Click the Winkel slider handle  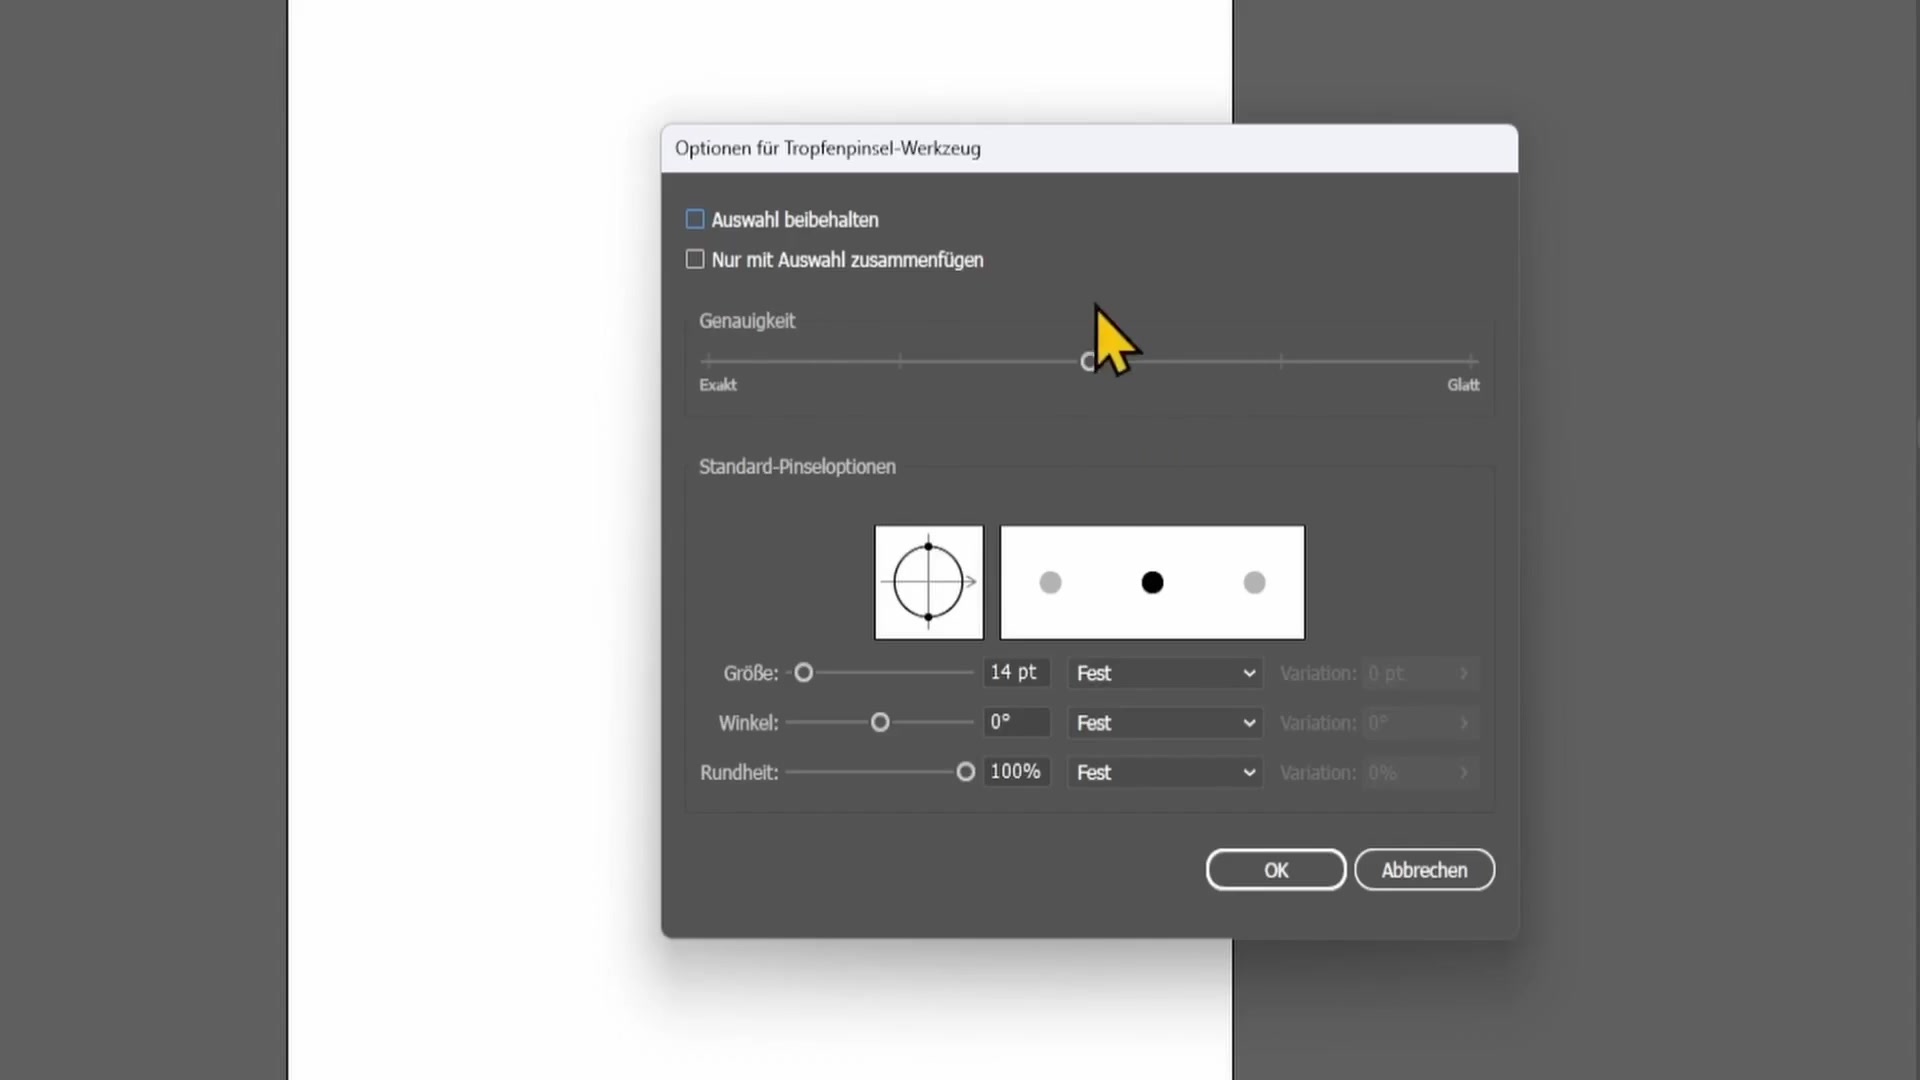coord(880,722)
